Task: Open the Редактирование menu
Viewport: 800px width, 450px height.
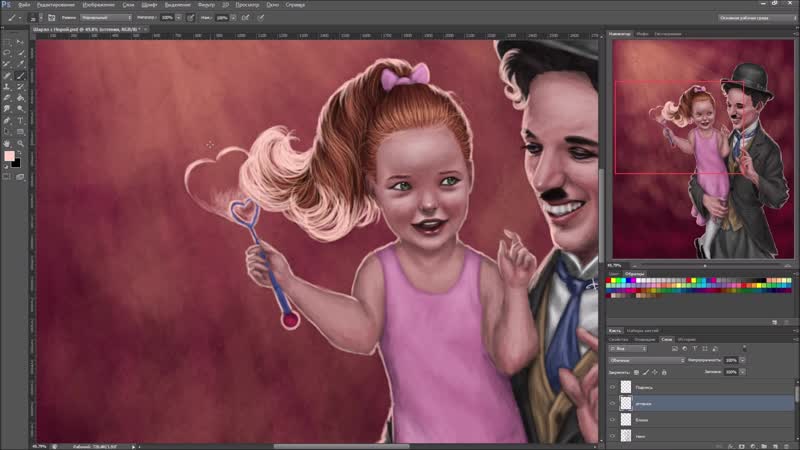Action: [56, 5]
